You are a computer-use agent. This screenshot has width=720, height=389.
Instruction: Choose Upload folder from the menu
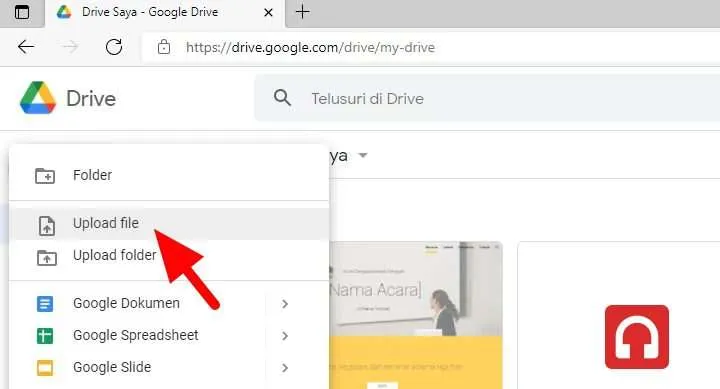[x=169, y=255]
